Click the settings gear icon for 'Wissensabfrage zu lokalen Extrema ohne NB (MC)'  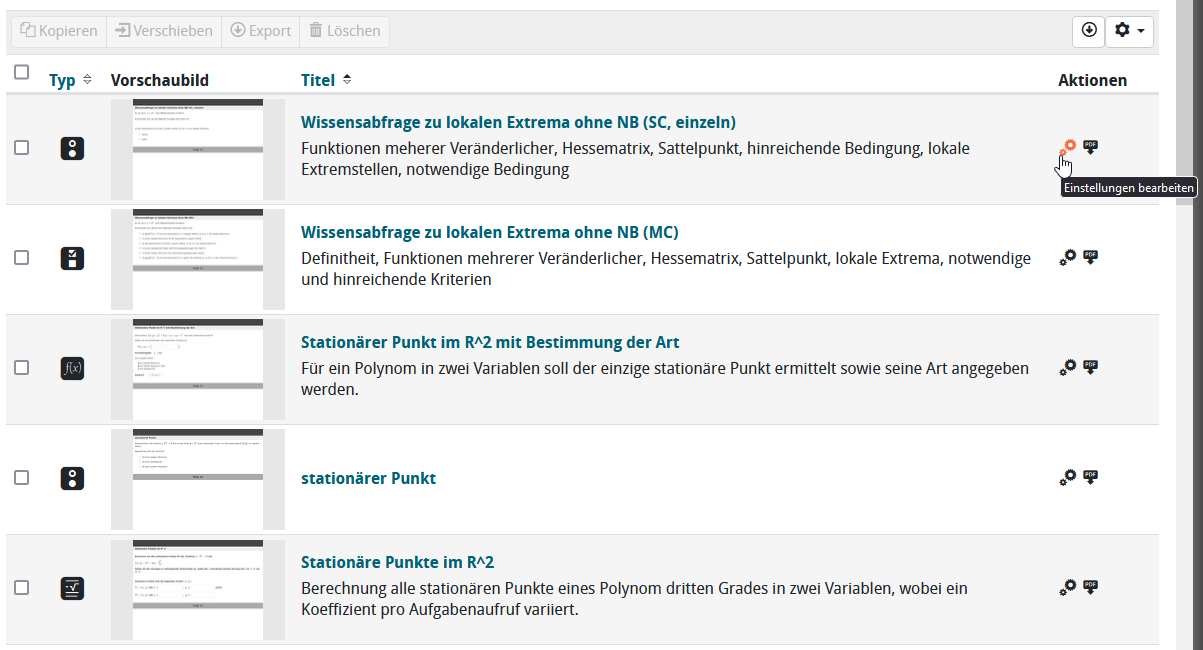(x=1068, y=257)
